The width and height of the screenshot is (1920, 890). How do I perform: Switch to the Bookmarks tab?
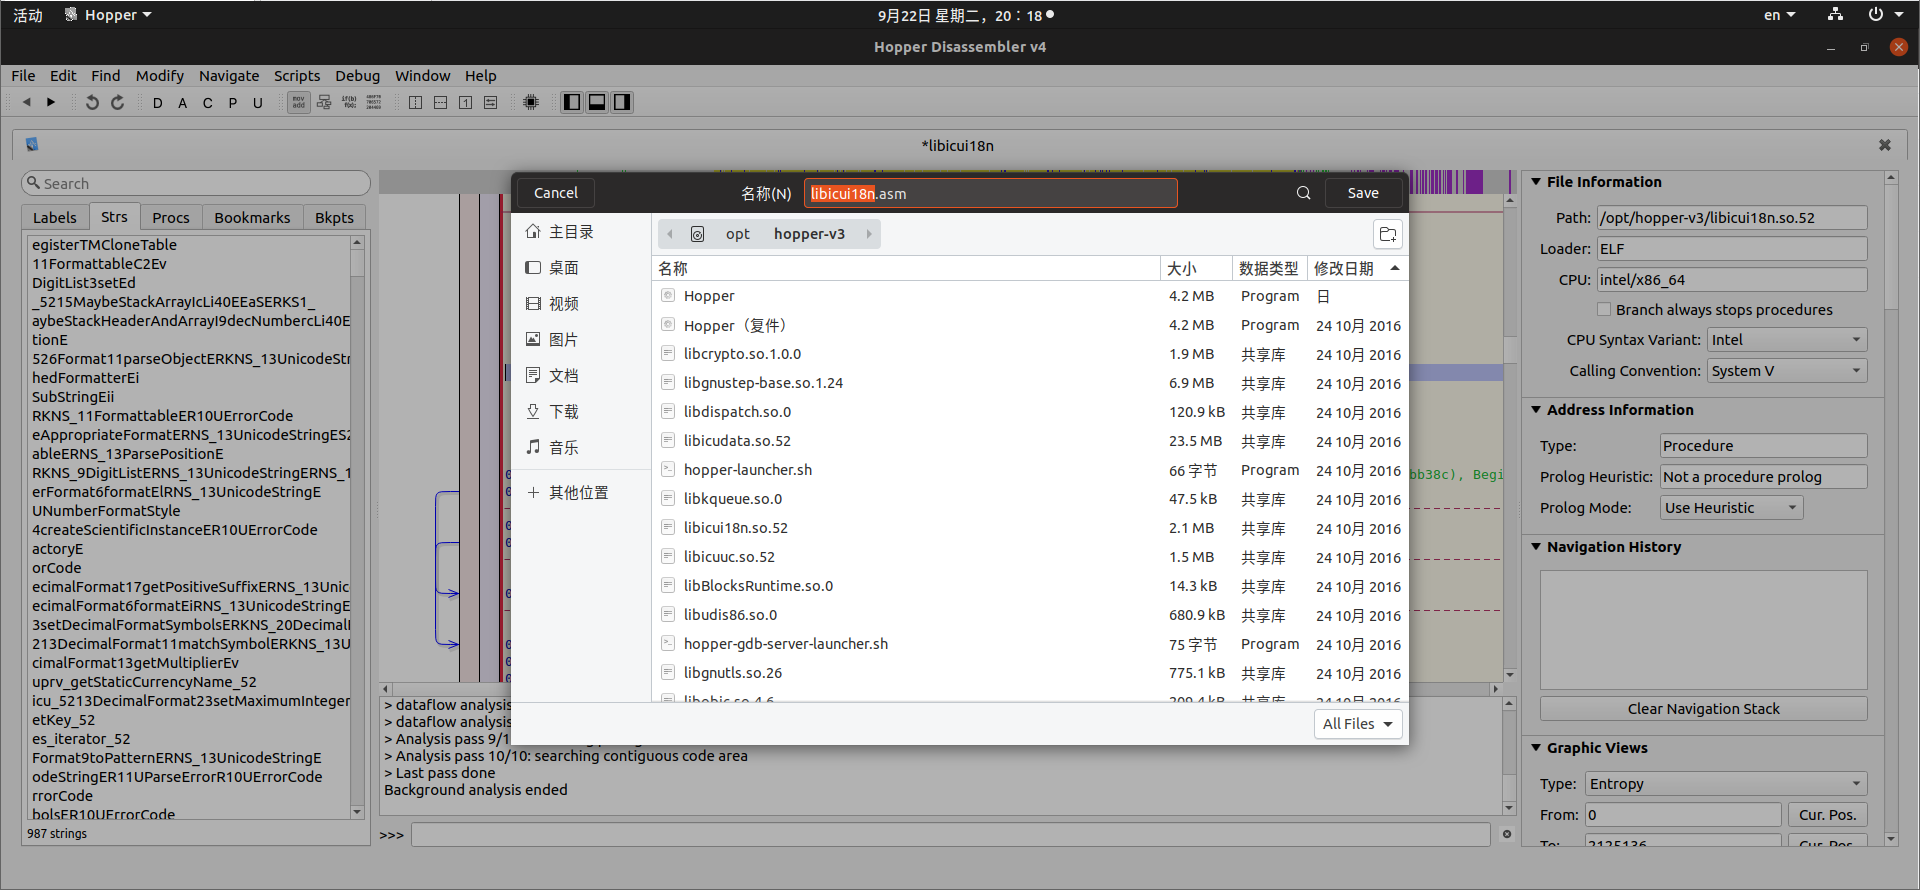[252, 218]
